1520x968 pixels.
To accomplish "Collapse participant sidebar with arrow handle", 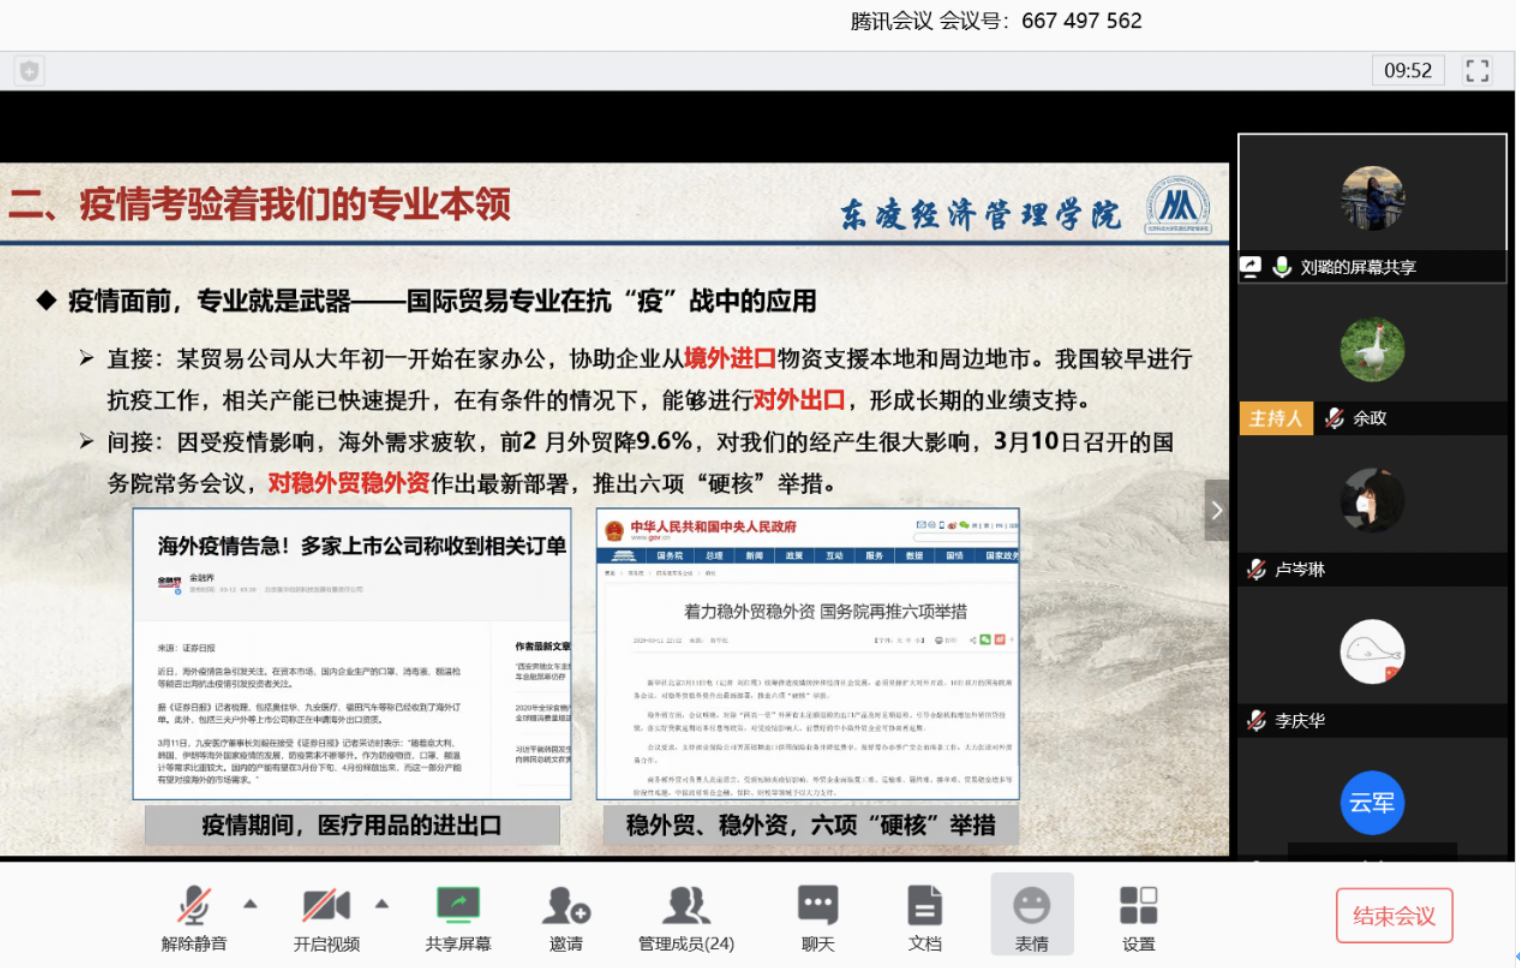I will tap(1216, 510).
